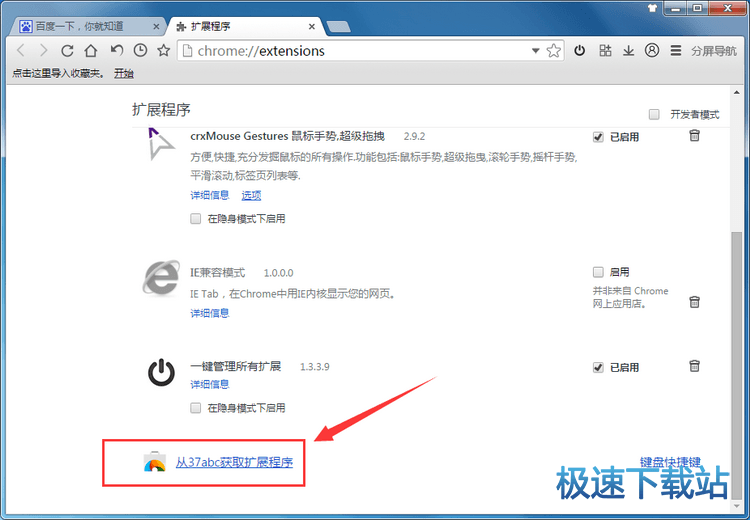Click the page vertical scrollbar thumb
Screen dimensions: 750x520
[x=736, y=364]
